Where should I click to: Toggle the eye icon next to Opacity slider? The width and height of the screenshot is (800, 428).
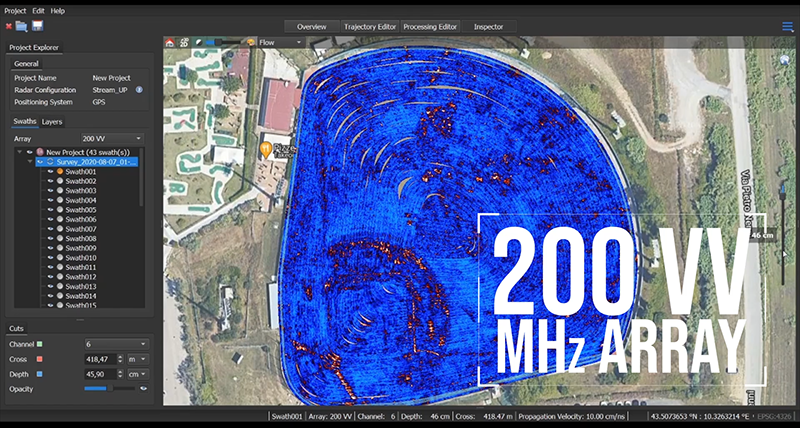(143, 388)
